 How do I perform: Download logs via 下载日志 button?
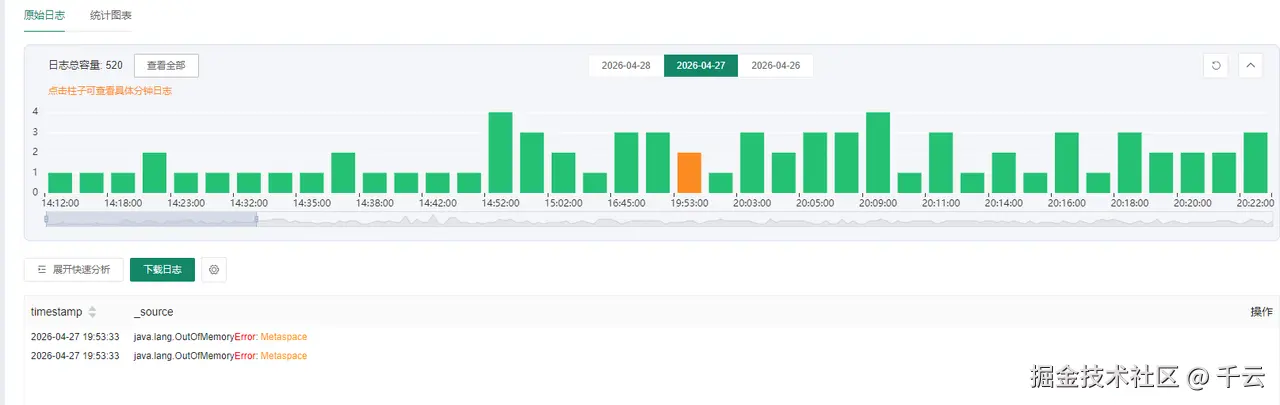click(162, 270)
